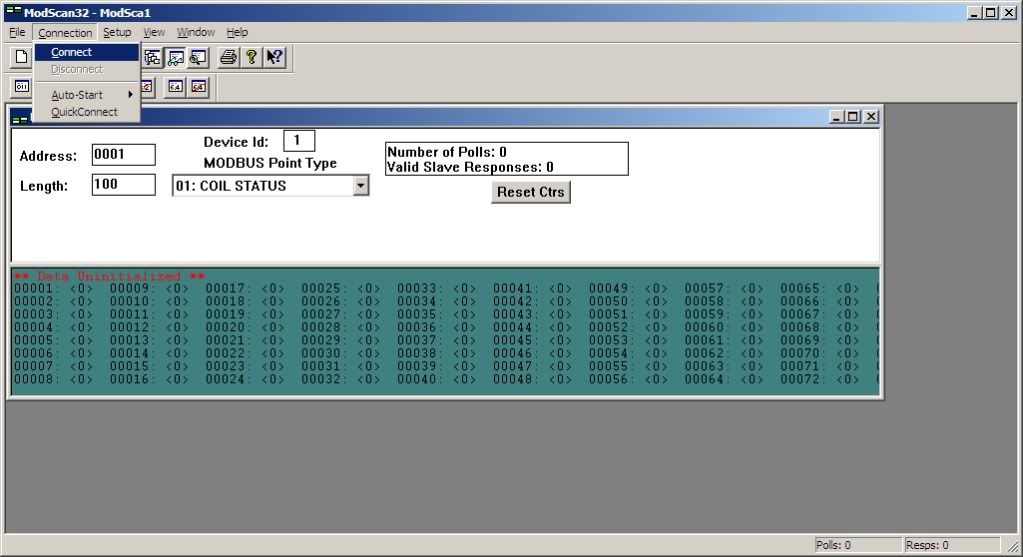Click the Valid Slave Responses: 0 text
The image size is (1023, 557).
tap(470, 167)
